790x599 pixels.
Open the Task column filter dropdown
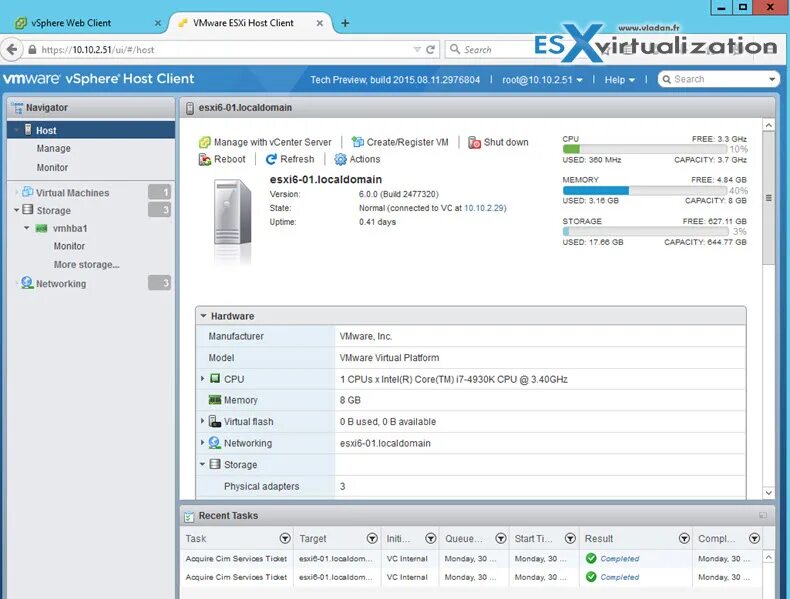pos(285,539)
